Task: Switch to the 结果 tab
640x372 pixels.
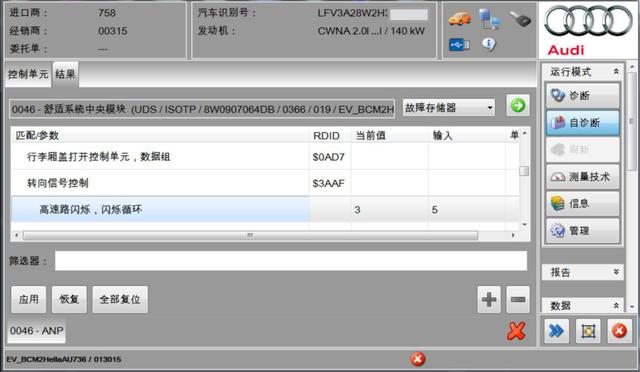Action: tap(65, 74)
